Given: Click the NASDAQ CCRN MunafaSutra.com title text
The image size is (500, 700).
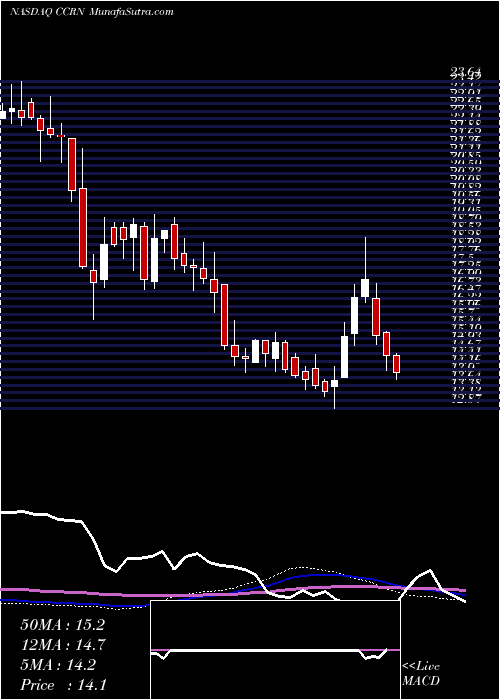Looking at the screenshot, I should coord(92,12).
